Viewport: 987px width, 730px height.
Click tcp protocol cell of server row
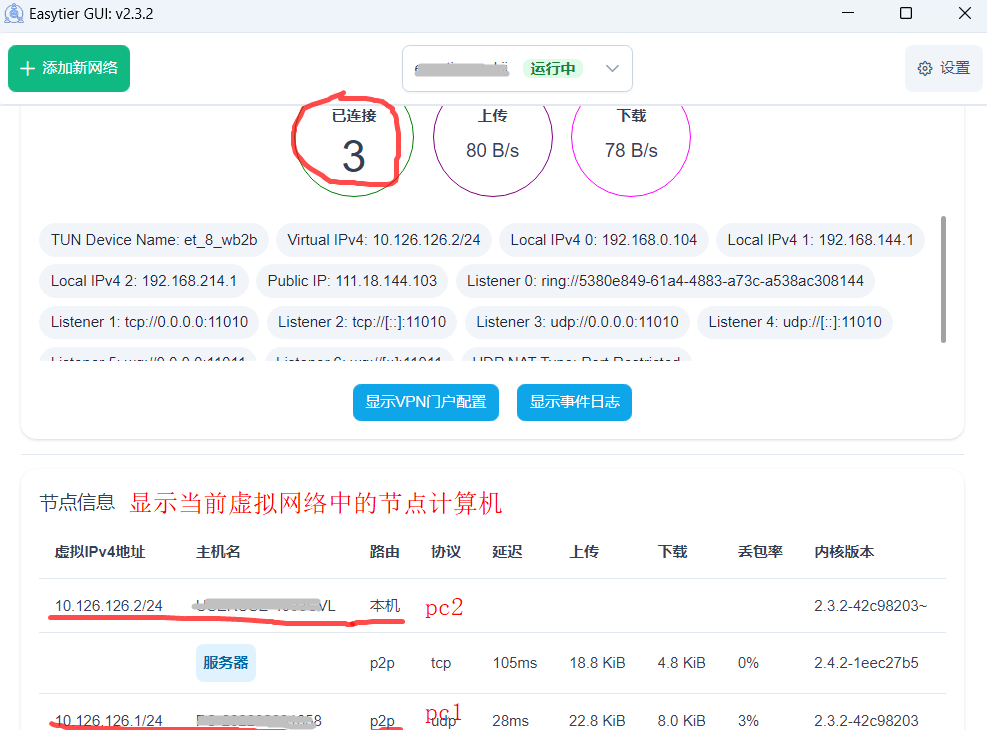coord(441,663)
